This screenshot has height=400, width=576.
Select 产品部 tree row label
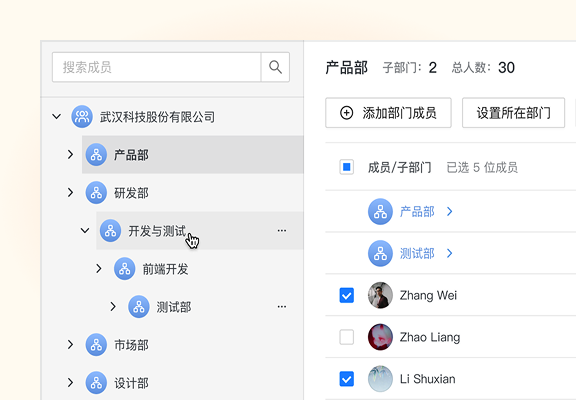(131, 155)
